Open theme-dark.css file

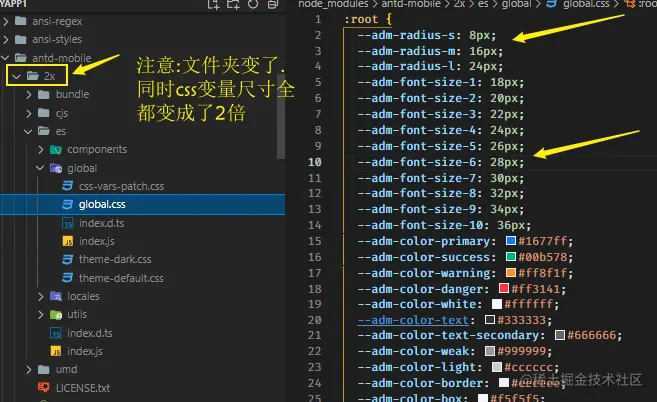[115, 259]
